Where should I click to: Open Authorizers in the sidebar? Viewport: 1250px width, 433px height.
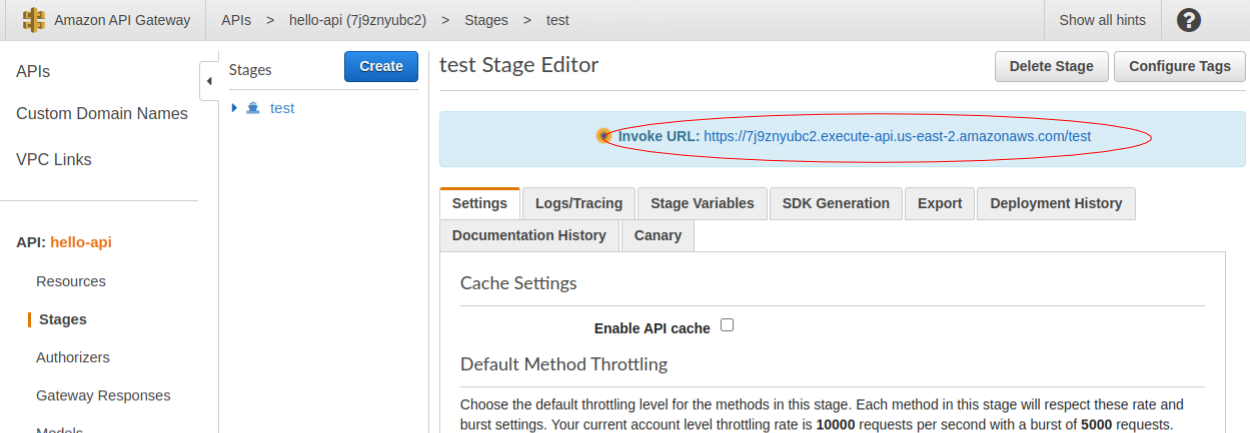[x=73, y=358]
